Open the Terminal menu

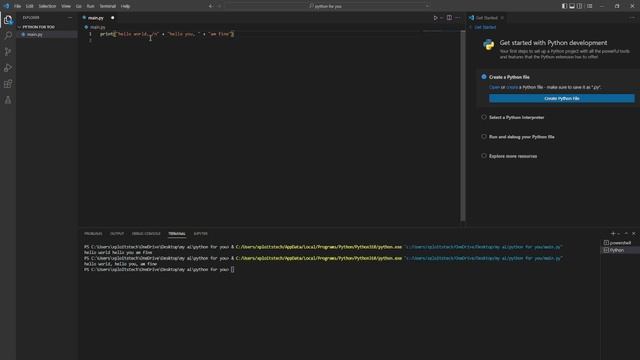(x=108, y=6)
